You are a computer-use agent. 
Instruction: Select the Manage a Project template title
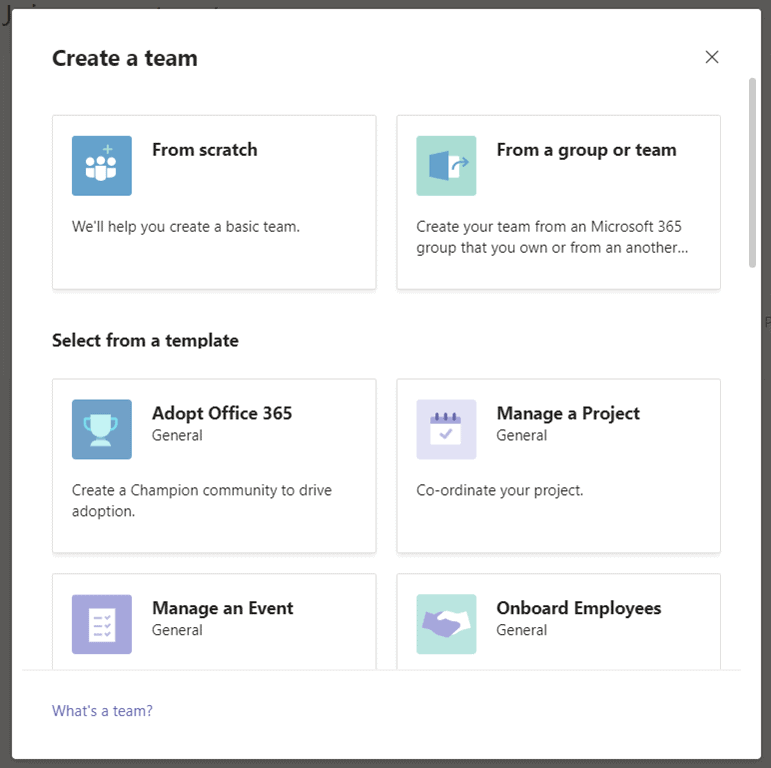(x=568, y=413)
